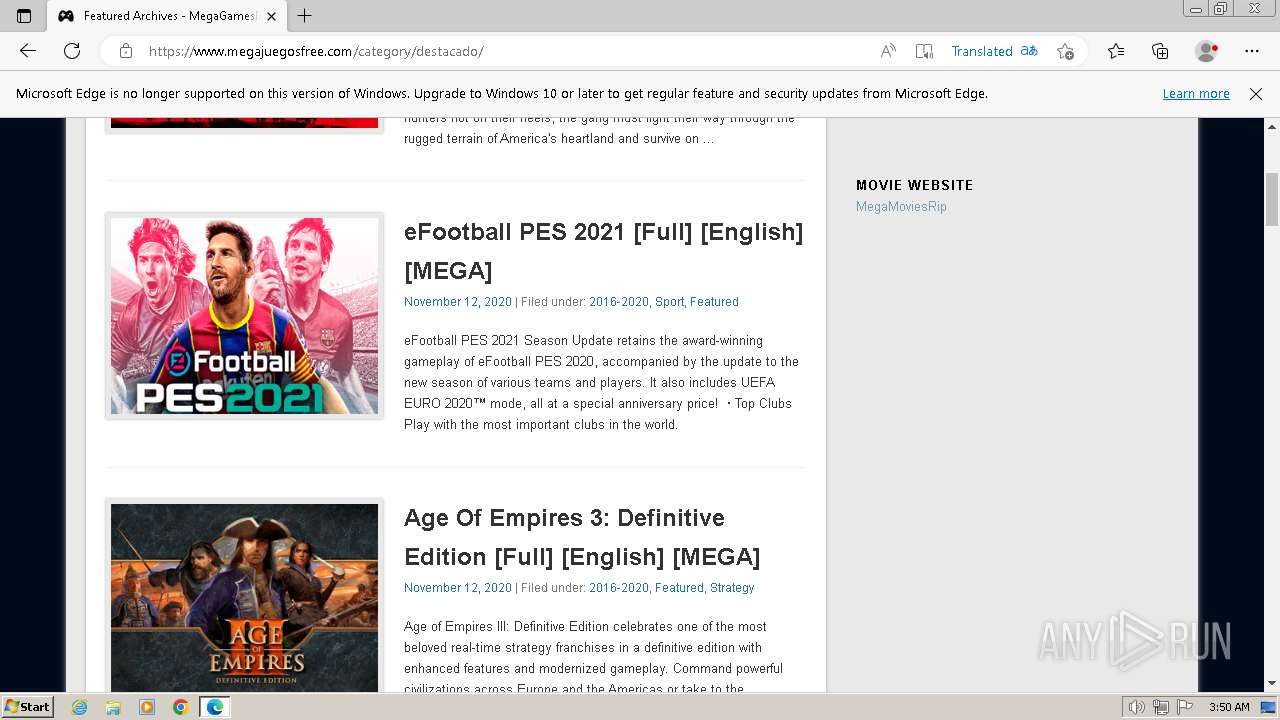The height and width of the screenshot is (720, 1280).
Task: Launch Internet Explorer from taskbar
Action: [x=80, y=707]
